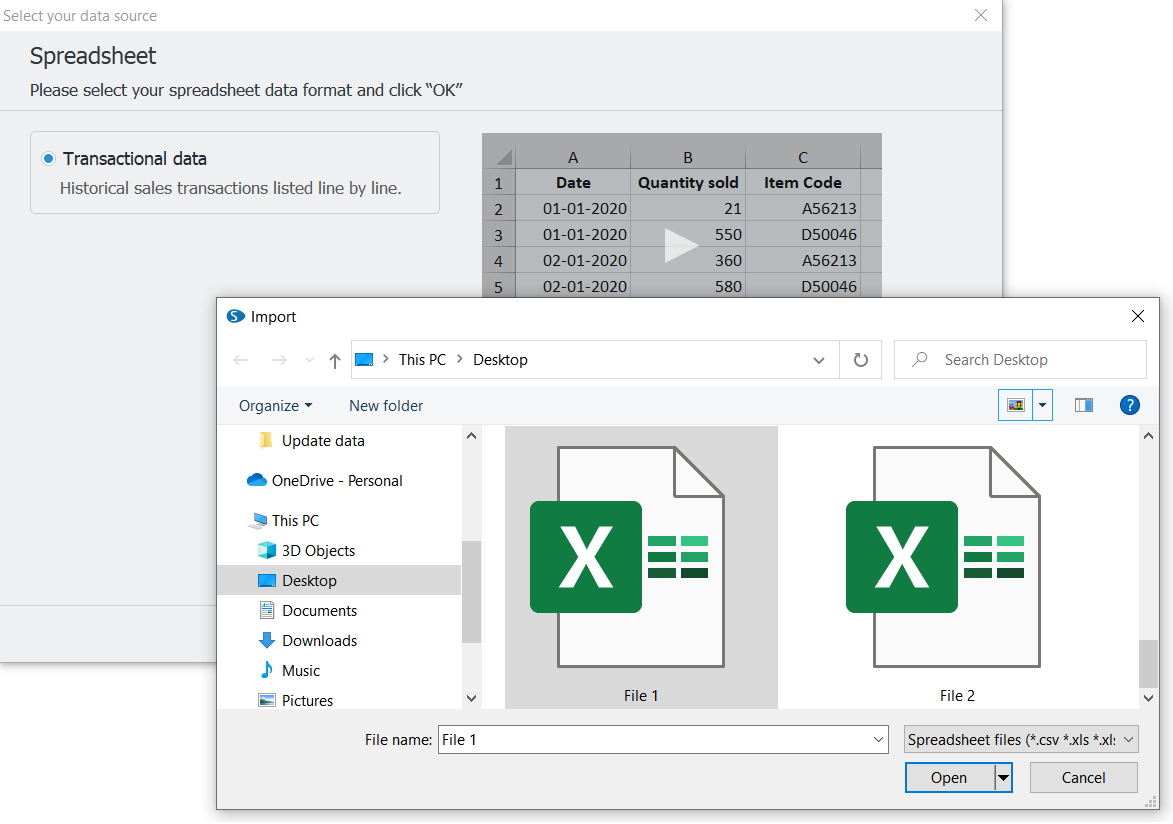This screenshot has width=1173, height=824.
Task: Expand the view options dropdown arrow
Action: click(x=1043, y=405)
